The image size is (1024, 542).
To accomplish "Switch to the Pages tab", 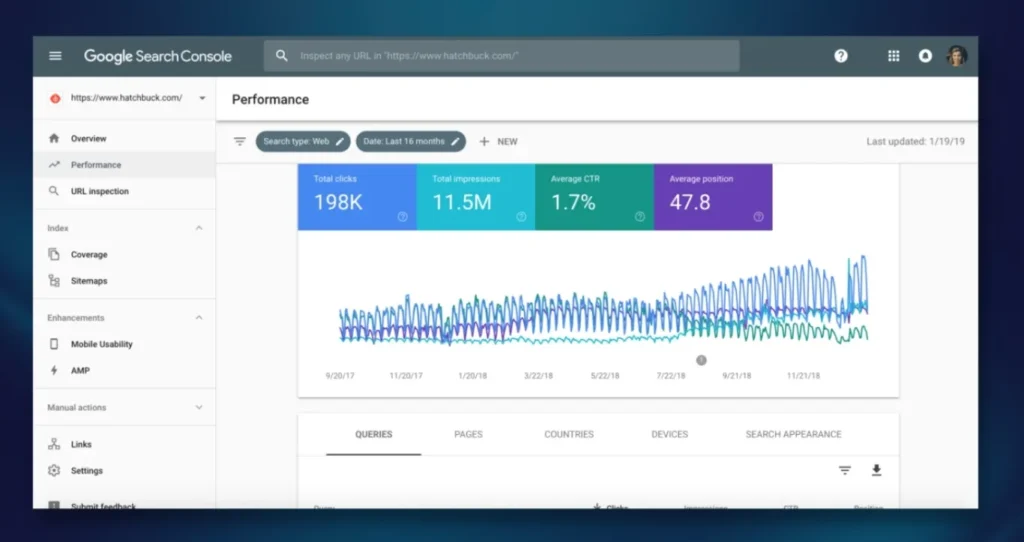I will [x=468, y=435].
